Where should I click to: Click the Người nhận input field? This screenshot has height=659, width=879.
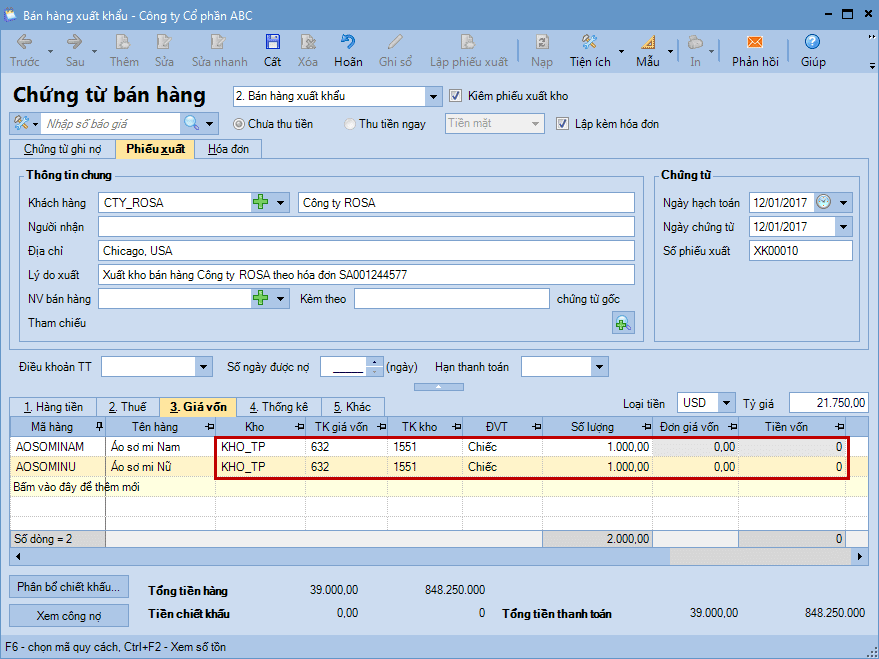(366, 227)
